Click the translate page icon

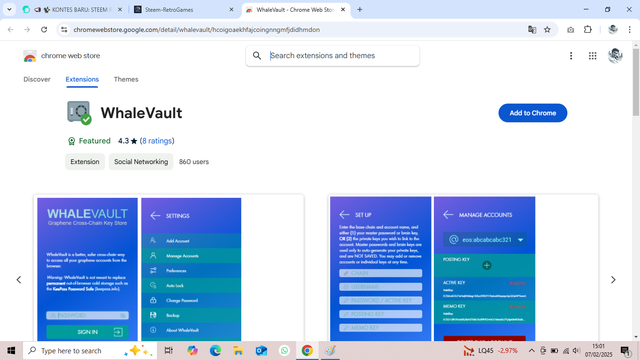532,30
